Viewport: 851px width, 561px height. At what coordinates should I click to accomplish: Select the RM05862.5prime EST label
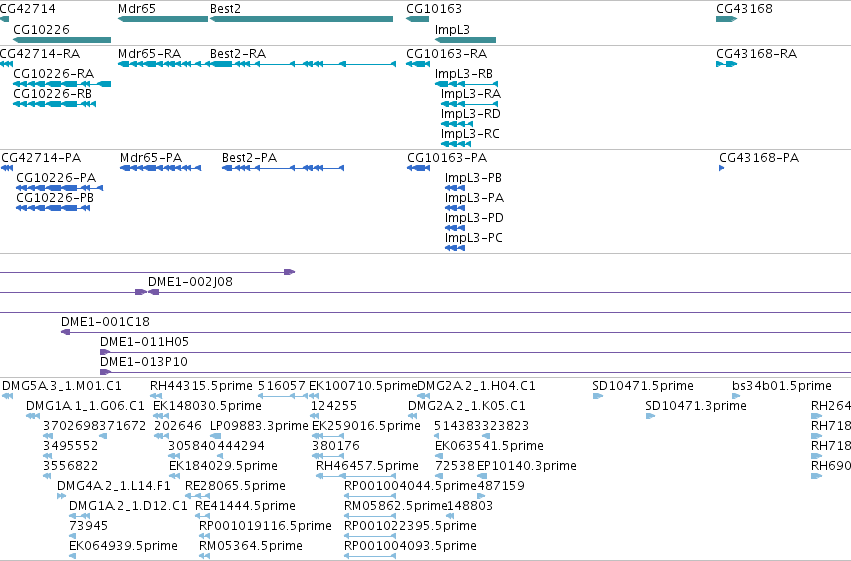pyautogui.click(x=396, y=506)
